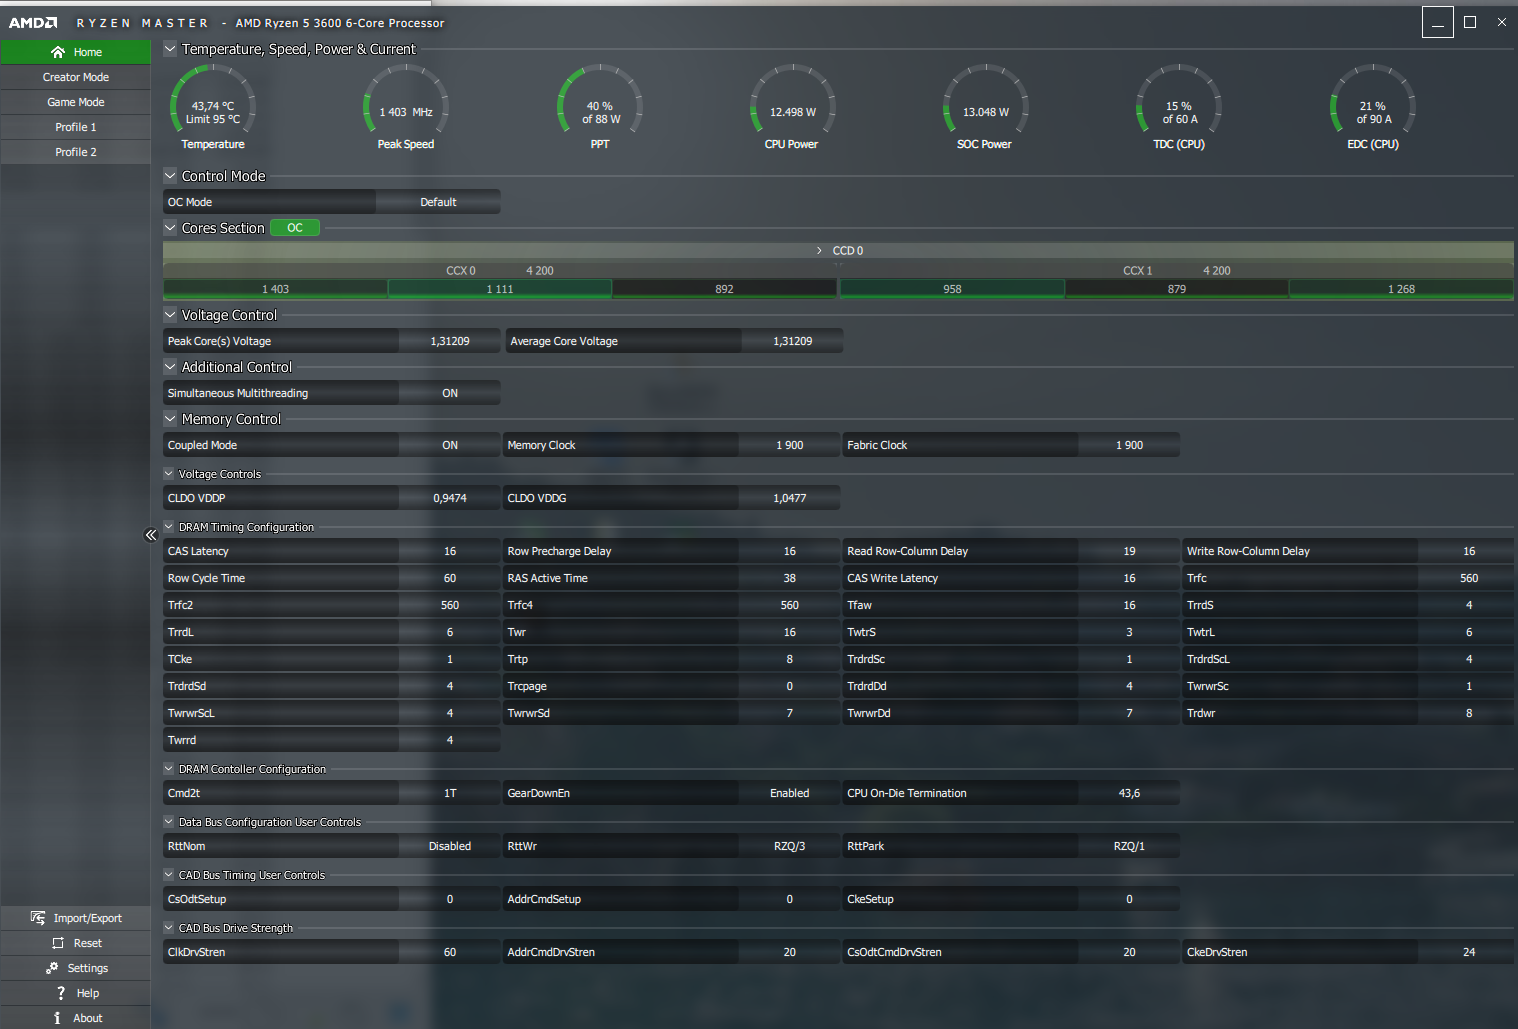The width and height of the screenshot is (1518, 1029).
Task: Collapse CAD Bus Timing User Controls
Action: pos(169,875)
